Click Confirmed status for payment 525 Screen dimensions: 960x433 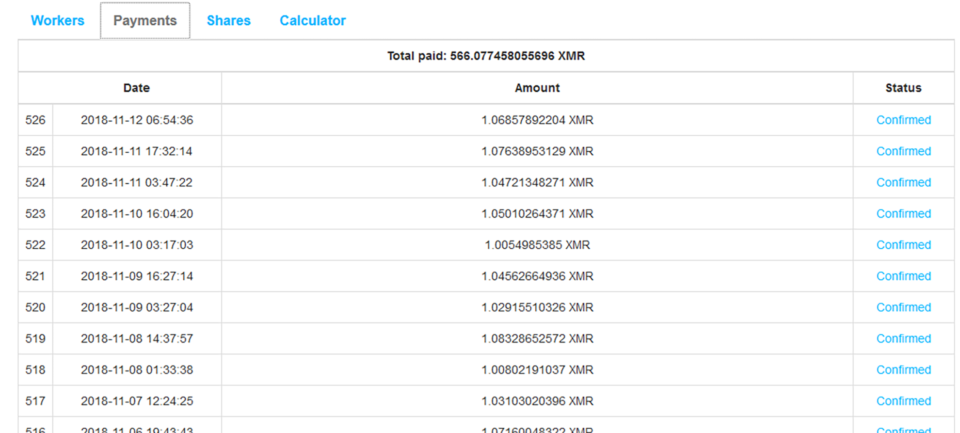point(903,151)
